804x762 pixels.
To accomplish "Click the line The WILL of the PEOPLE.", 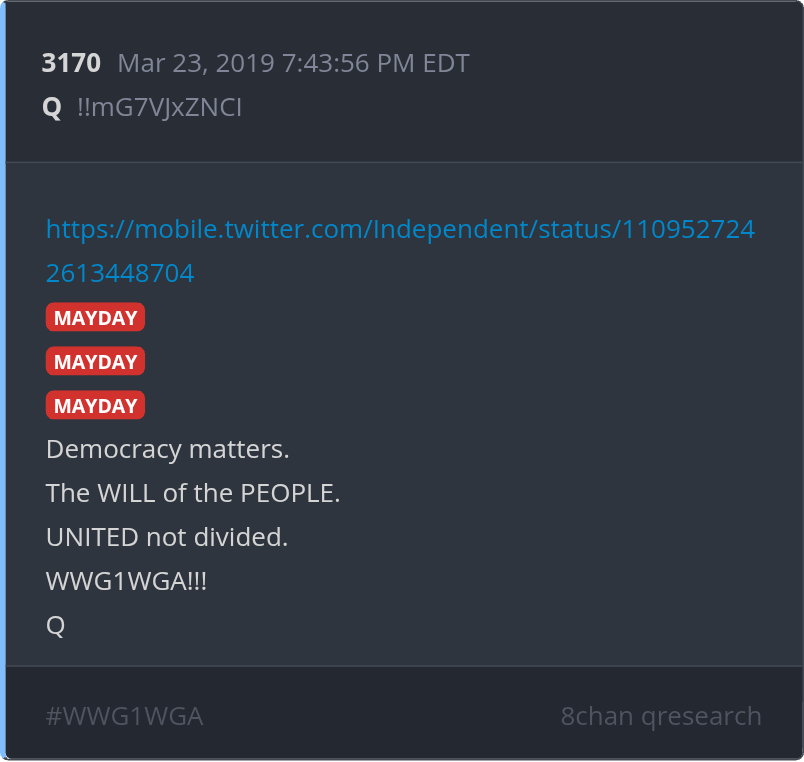I will [x=193, y=493].
